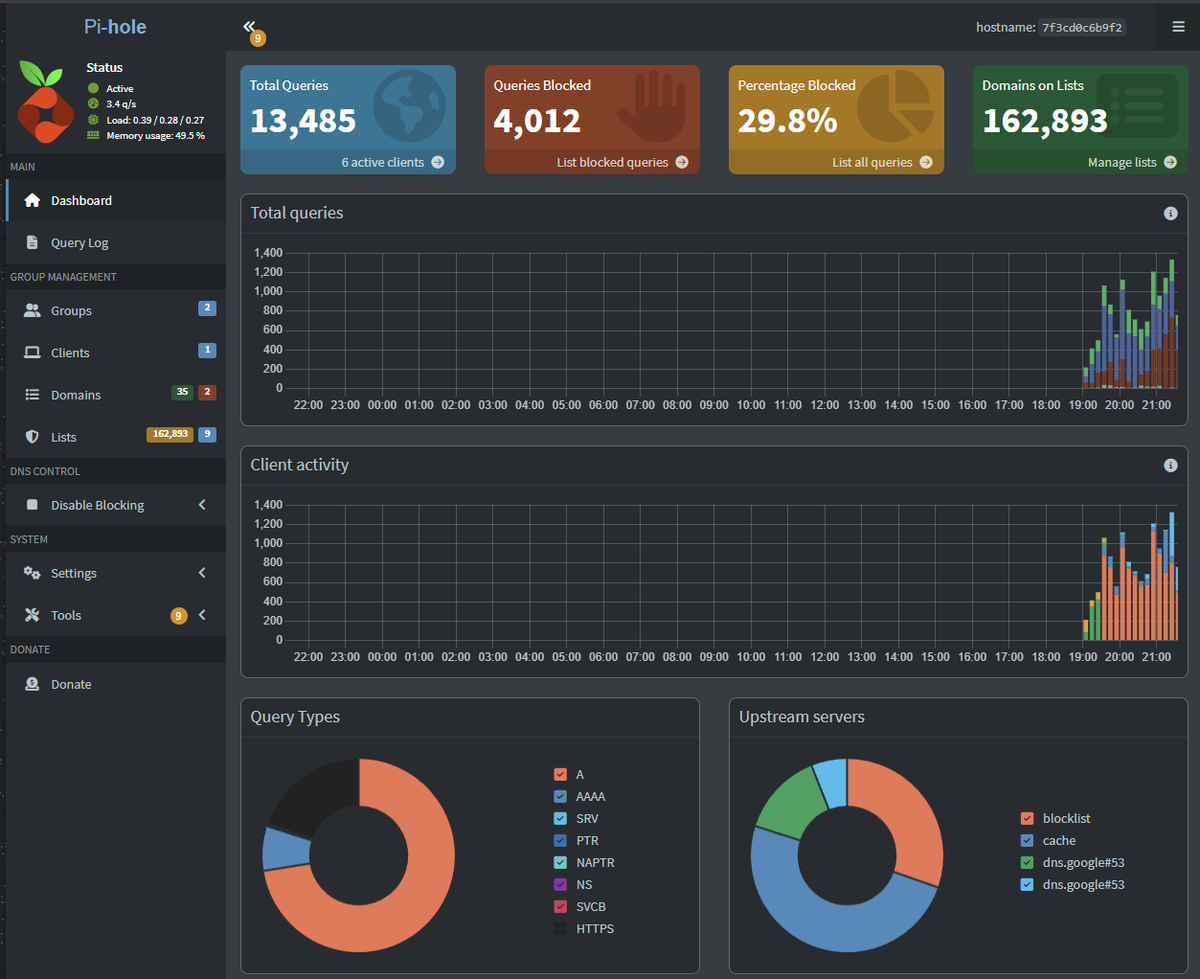Screen dimensions: 1200x979
Task: Click the Clients laptop icon
Action: [32, 352]
